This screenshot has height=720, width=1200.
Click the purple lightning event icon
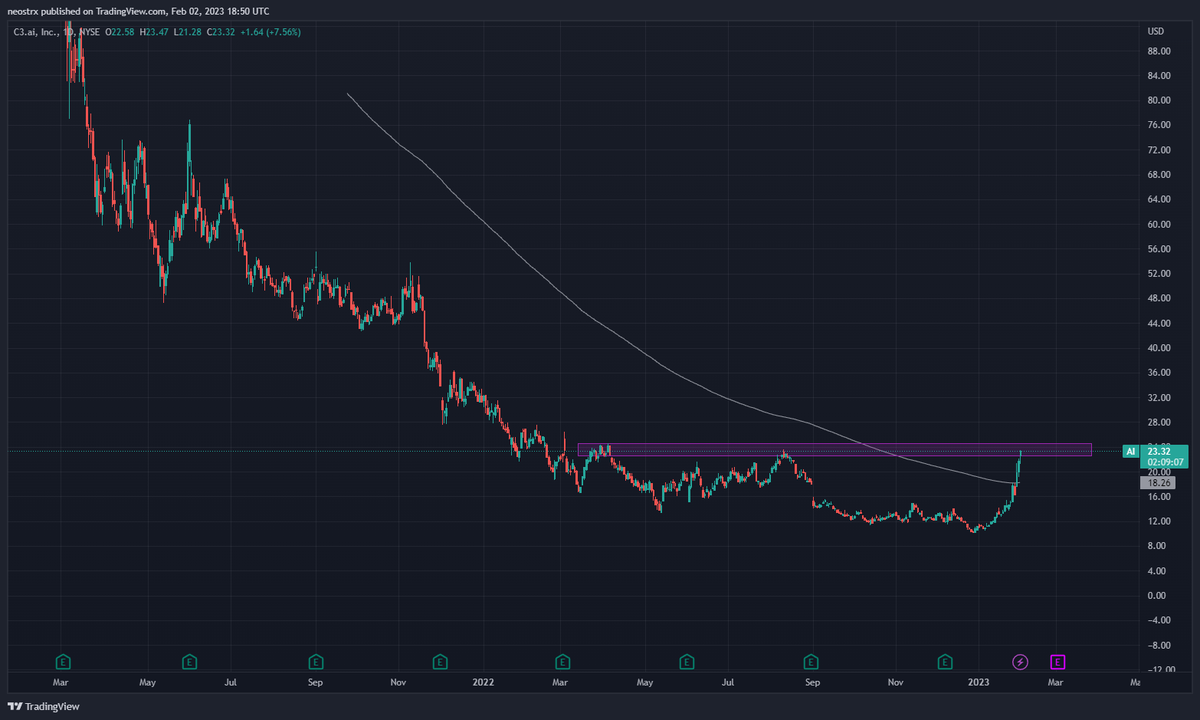coord(1020,661)
